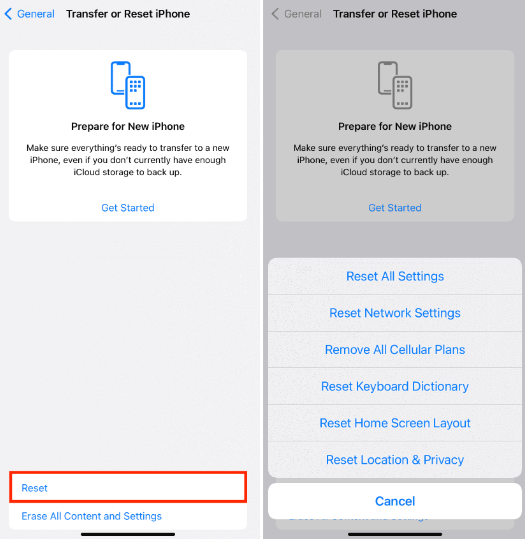The width and height of the screenshot is (525, 539).
Task: Tap the grayed General label on right
Action: pos(303,14)
